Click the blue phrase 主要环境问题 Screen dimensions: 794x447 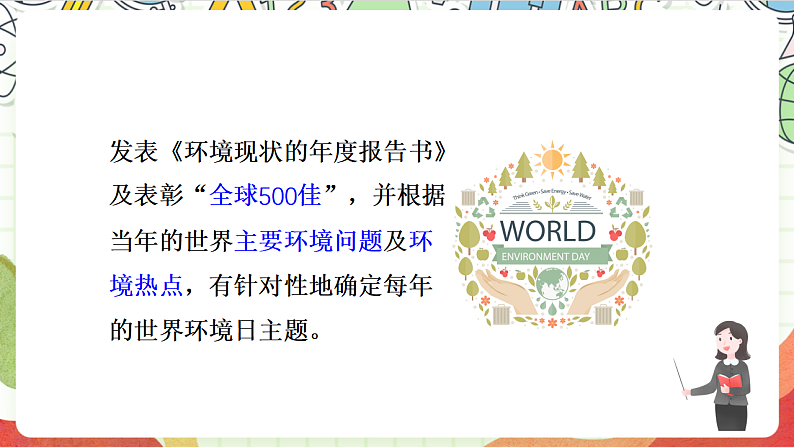308,240
